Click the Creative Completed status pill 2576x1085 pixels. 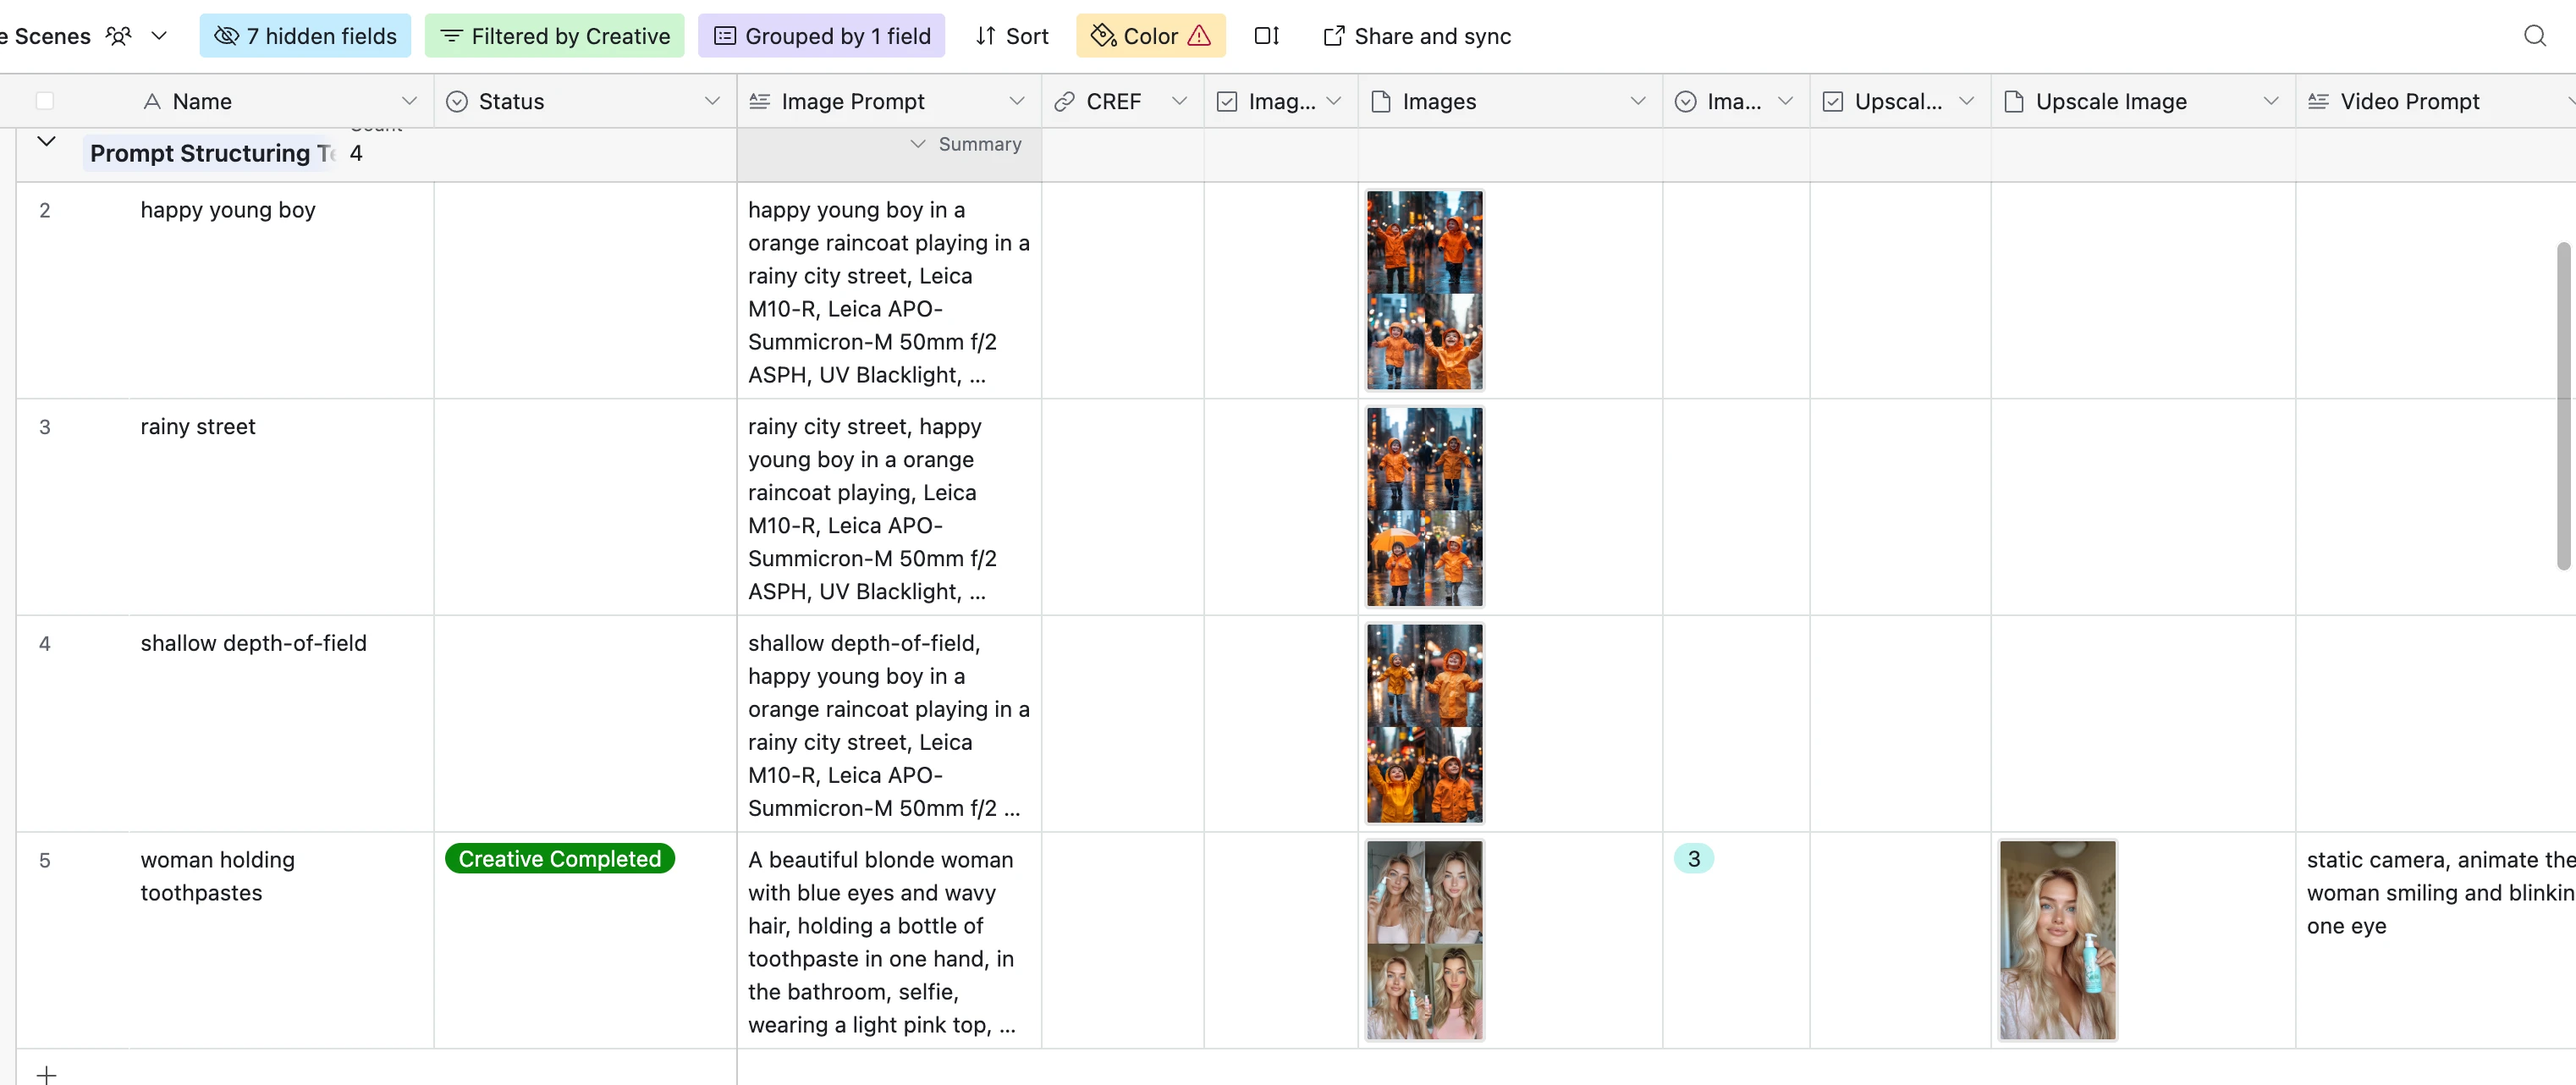(559, 858)
